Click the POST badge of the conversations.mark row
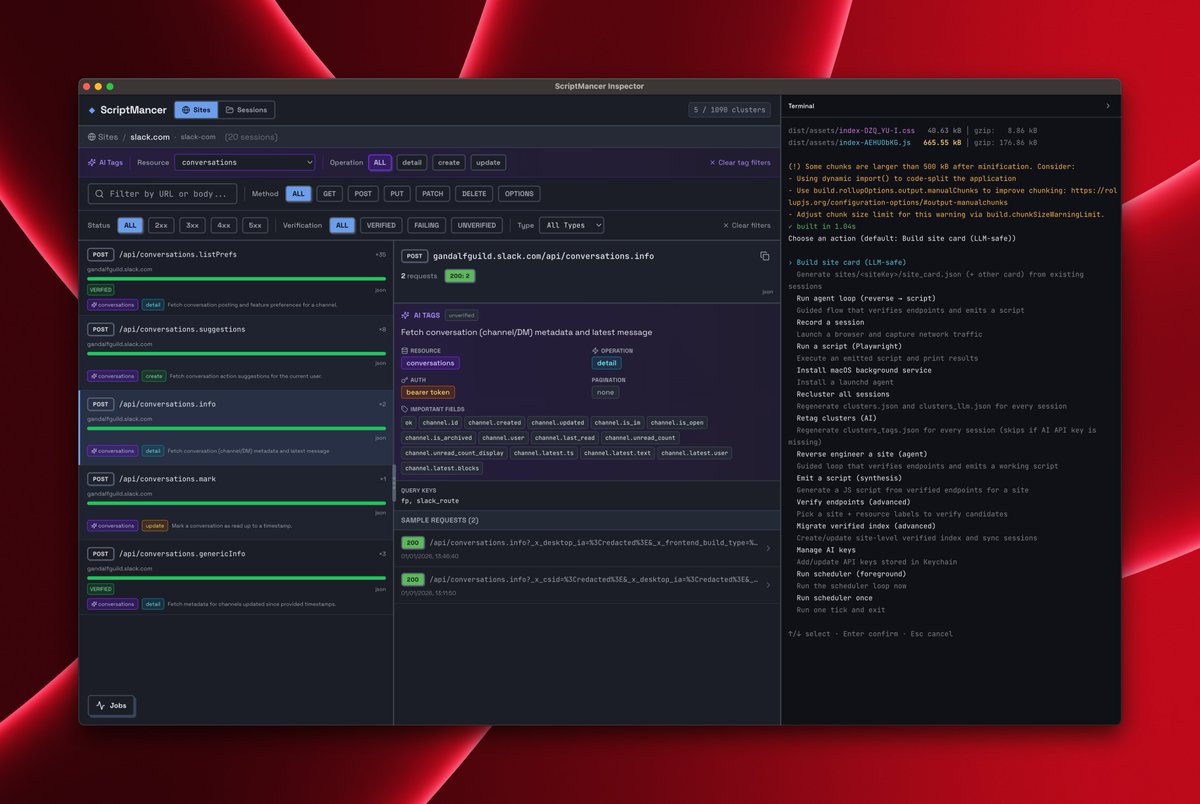1200x804 pixels. pos(100,479)
